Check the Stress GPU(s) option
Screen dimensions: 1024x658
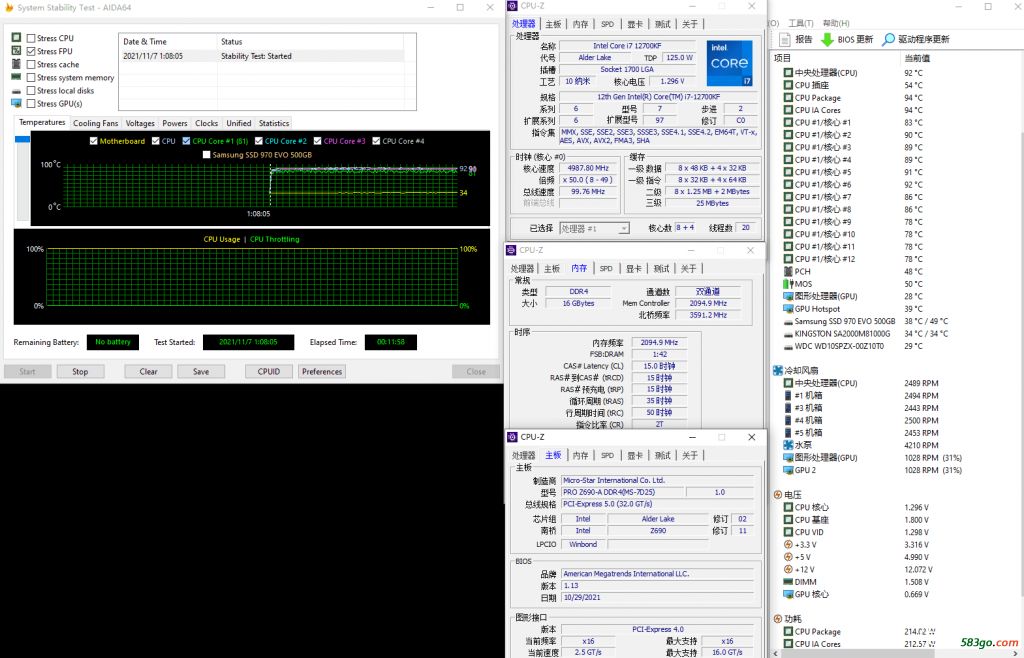click(x=31, y=104)
